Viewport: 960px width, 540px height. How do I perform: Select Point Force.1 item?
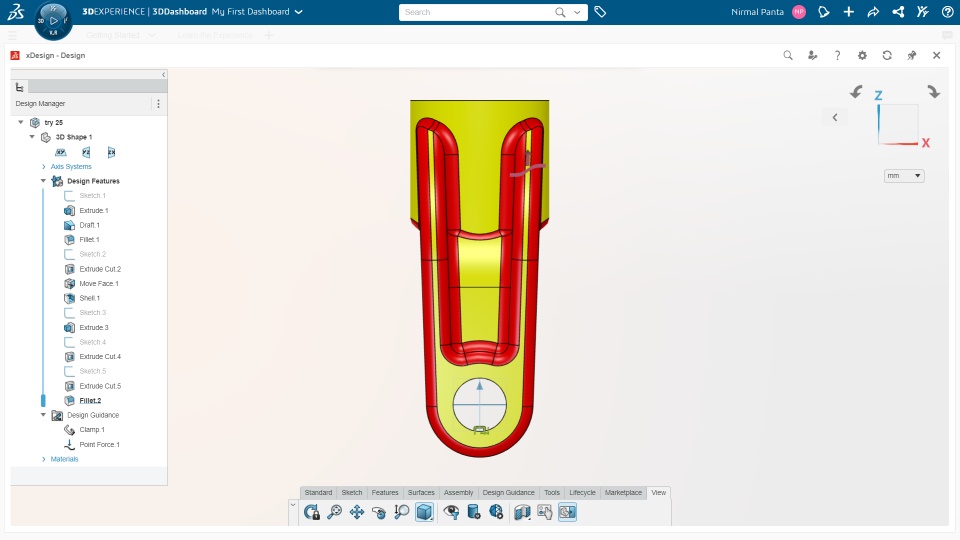click(99, 444)
